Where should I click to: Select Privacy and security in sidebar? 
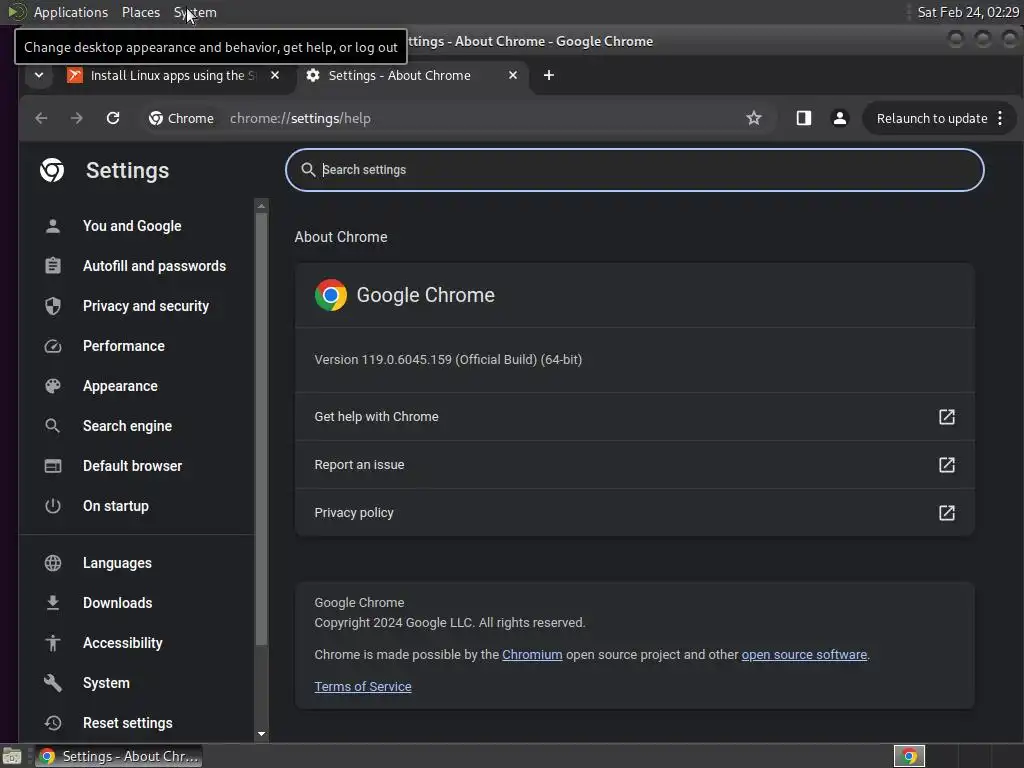(145, 306)
